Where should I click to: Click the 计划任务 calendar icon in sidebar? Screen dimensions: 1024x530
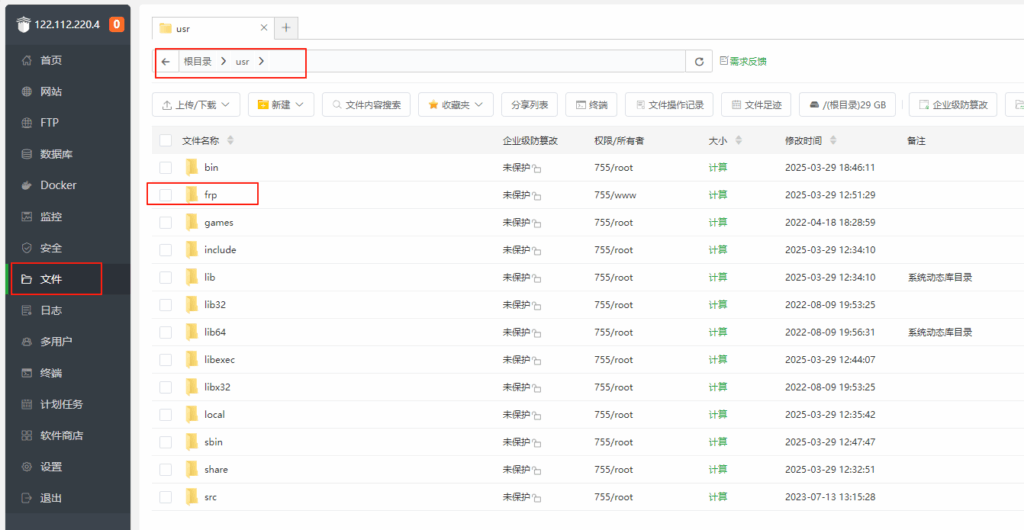(x=27, y=404)
